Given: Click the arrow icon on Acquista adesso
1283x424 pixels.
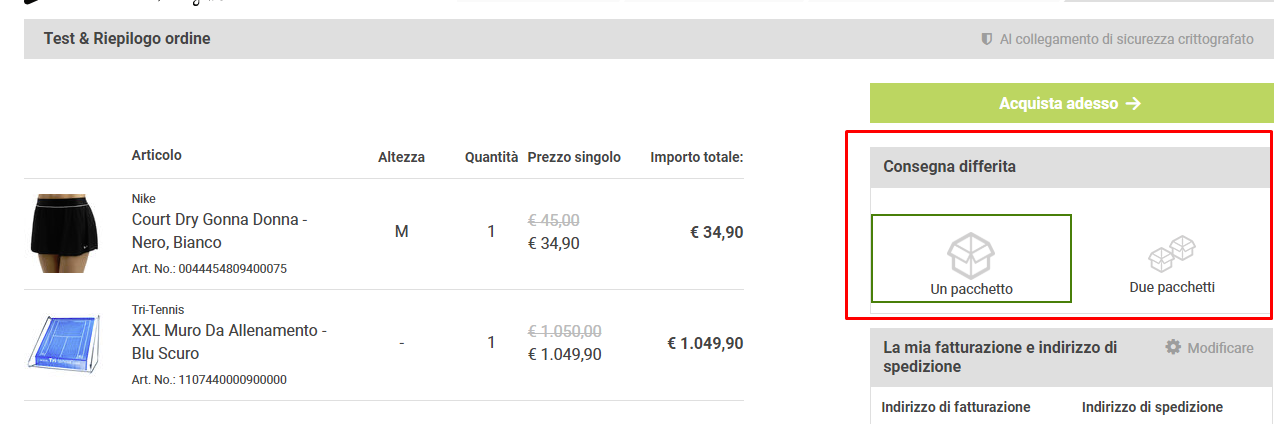Looking at the screenshot, I should pyautogui.click(x=1133, y=103).
